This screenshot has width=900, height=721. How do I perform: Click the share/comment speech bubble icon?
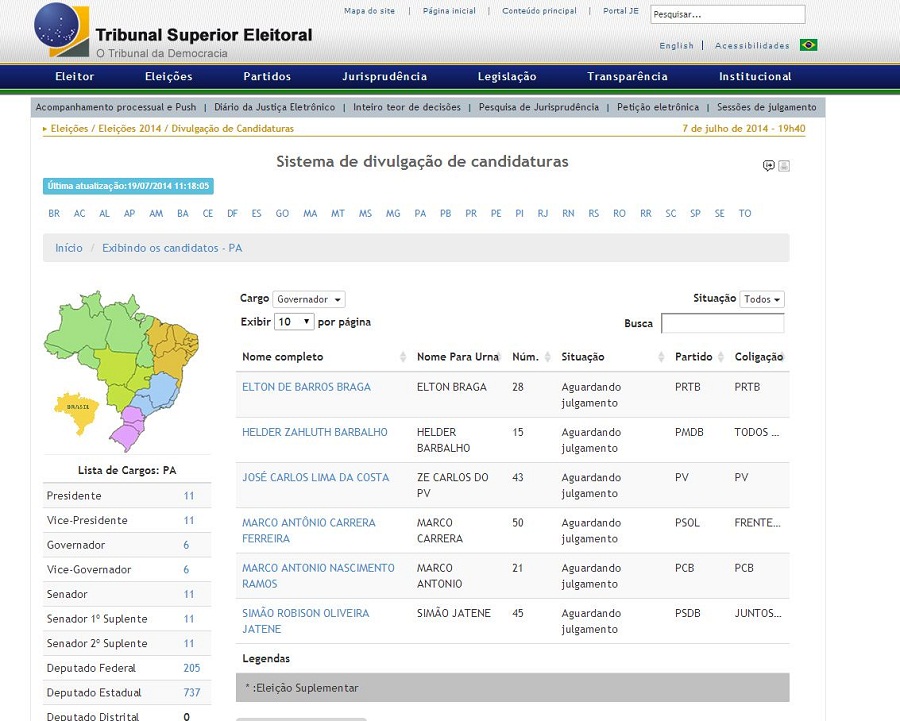point(768,166)
